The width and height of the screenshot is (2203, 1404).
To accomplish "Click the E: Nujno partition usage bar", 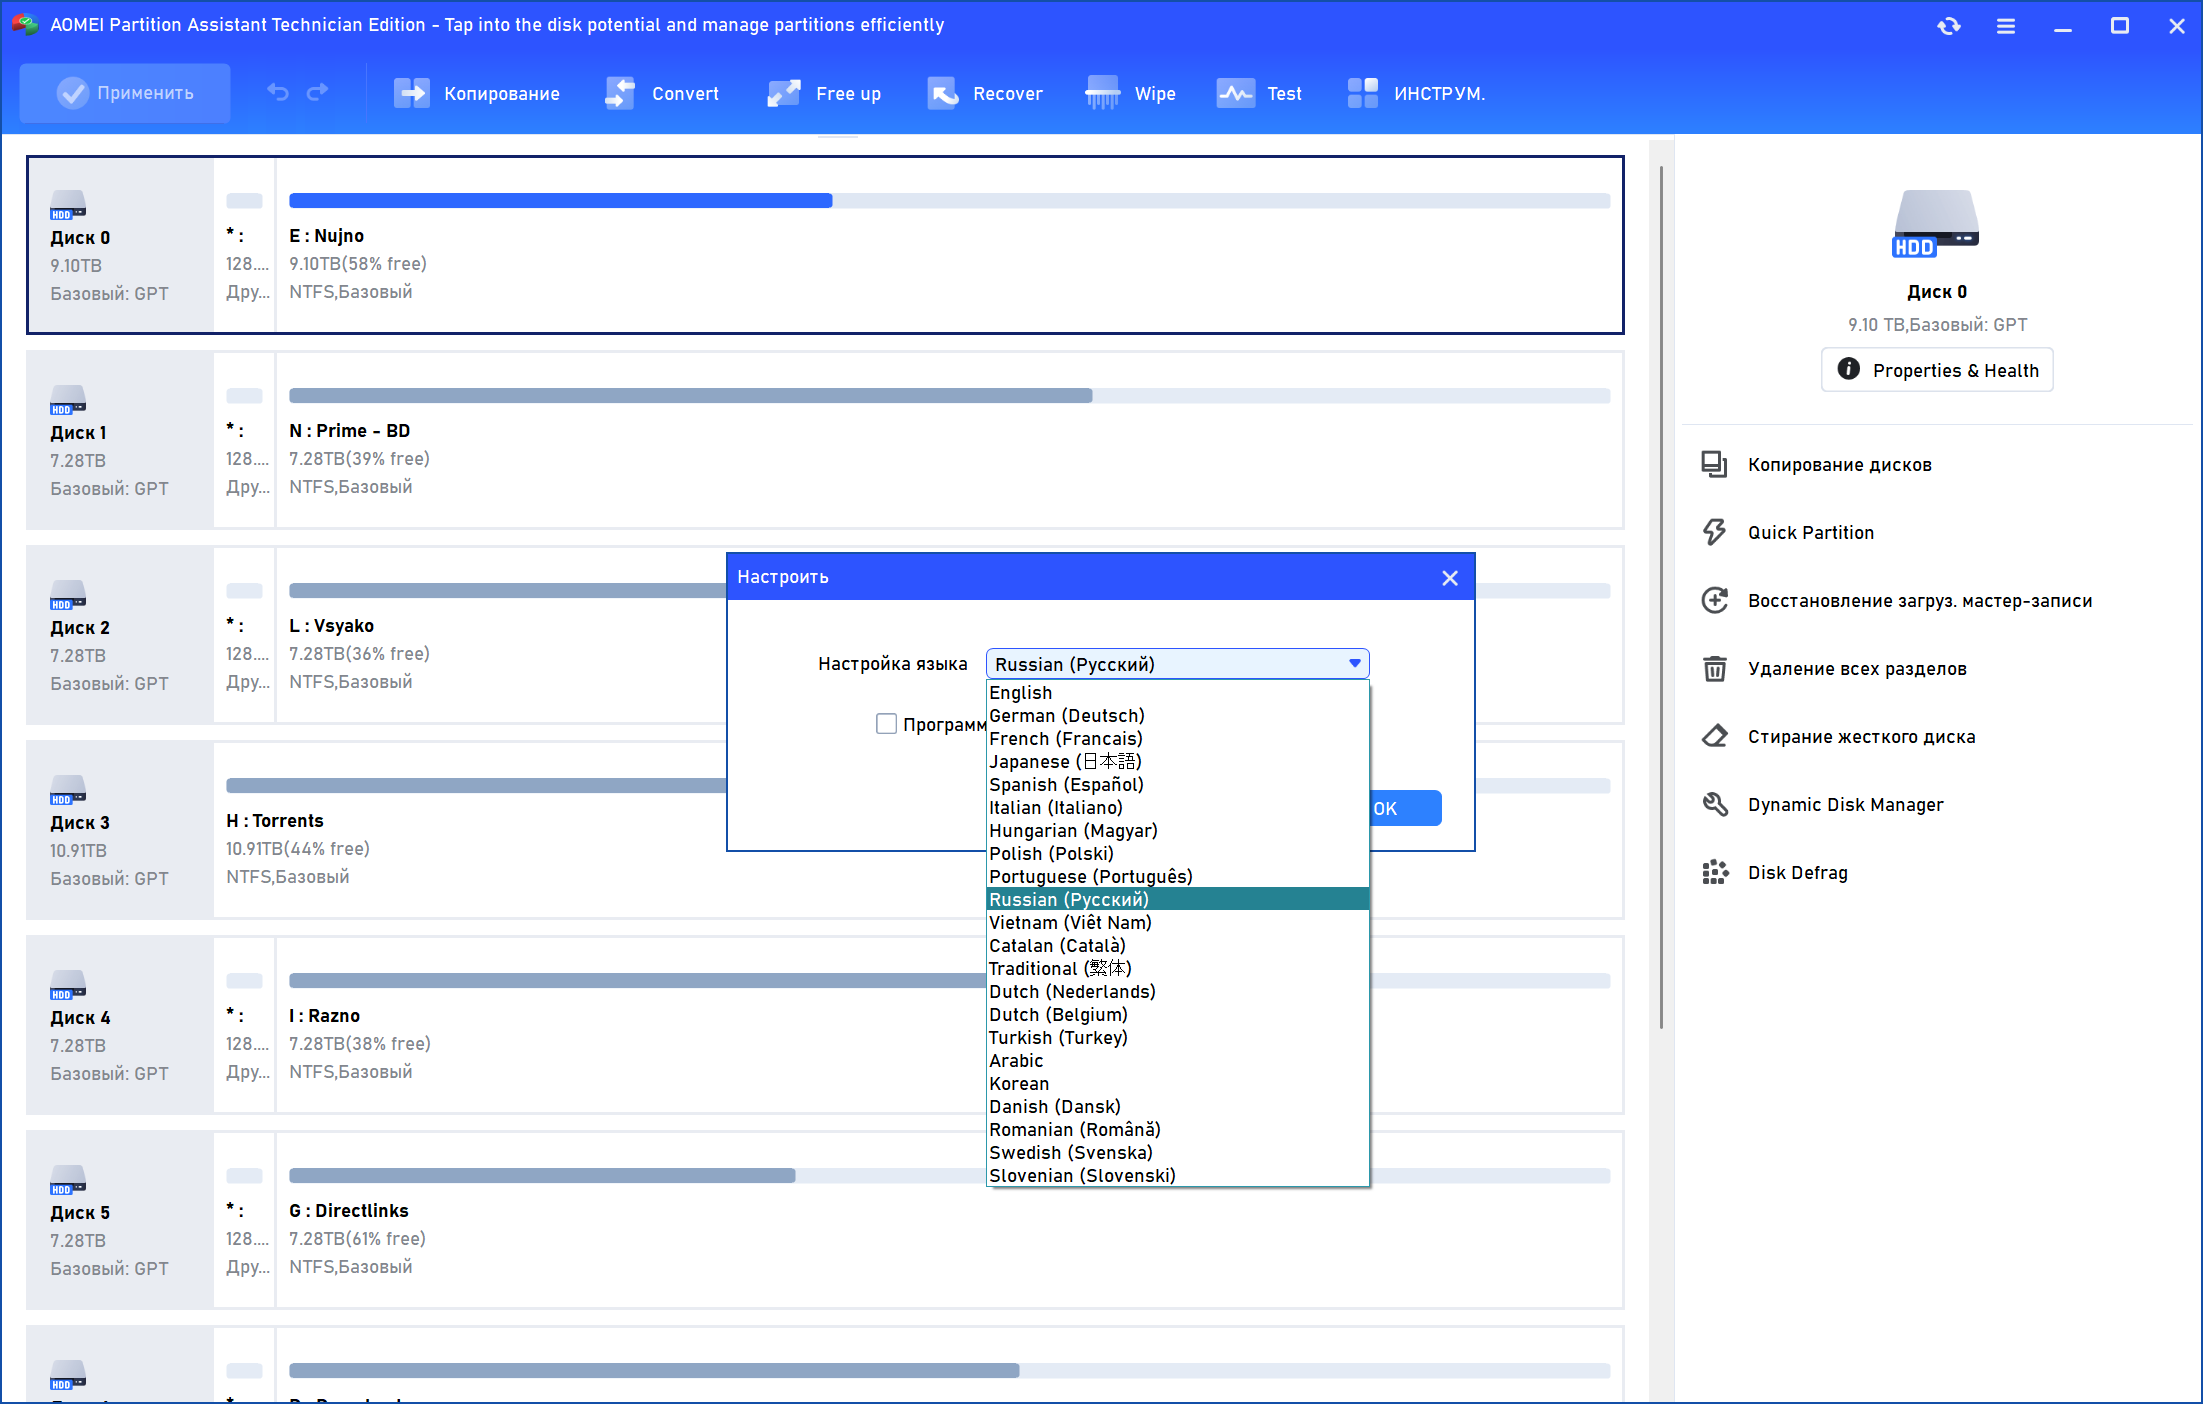I will coord(949,201).
